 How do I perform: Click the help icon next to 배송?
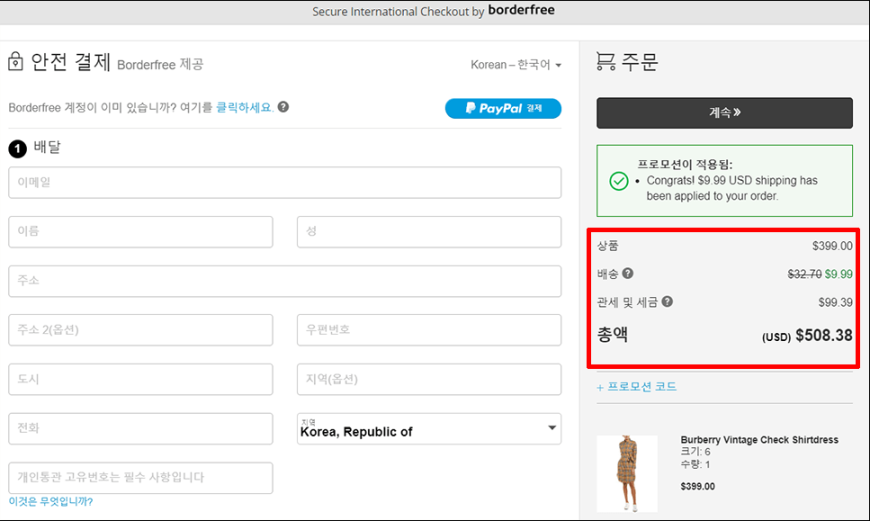pos(628,273)
